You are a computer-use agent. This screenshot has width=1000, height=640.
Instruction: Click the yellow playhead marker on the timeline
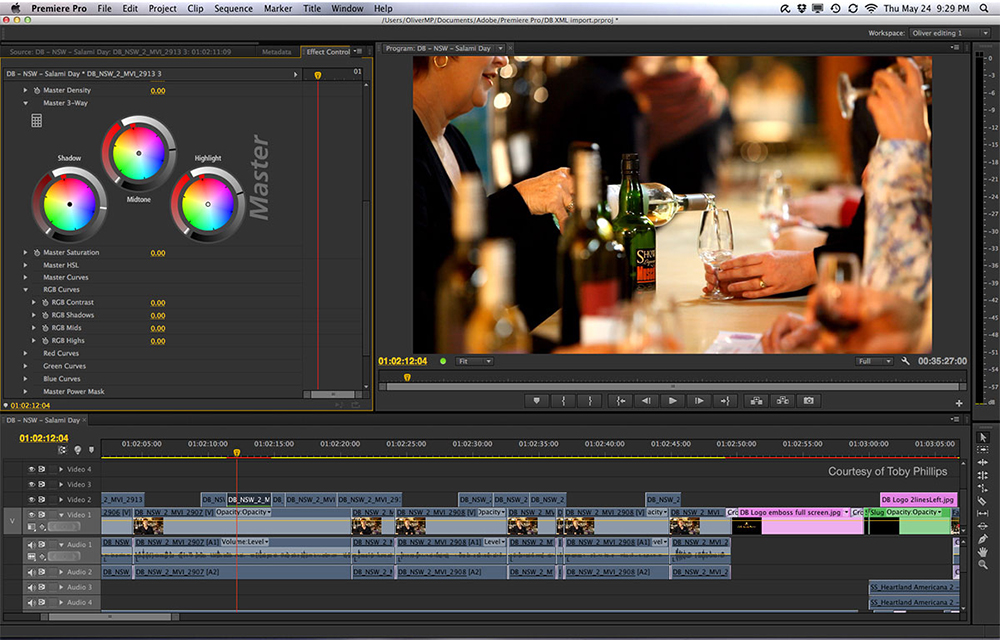coord(236,453)
